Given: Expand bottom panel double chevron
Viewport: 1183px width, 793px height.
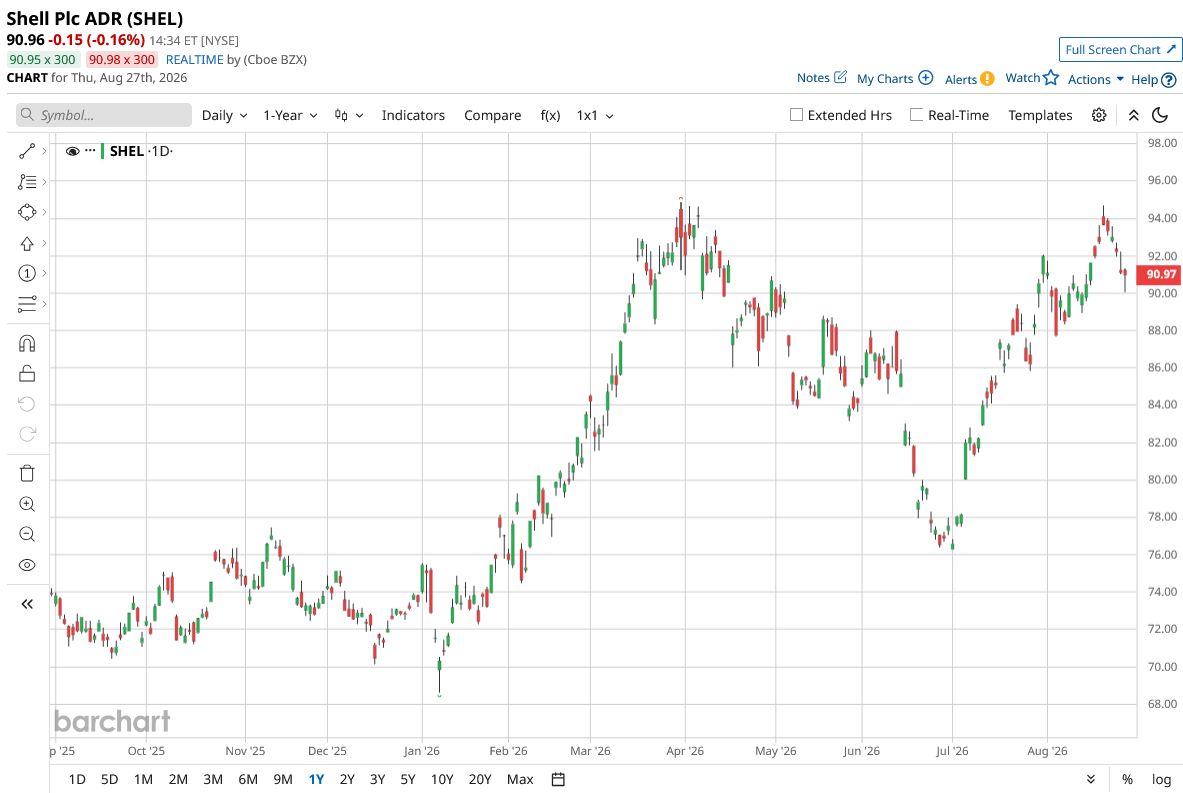Looking at the screenshot, I should click(x=1091, y=779).
